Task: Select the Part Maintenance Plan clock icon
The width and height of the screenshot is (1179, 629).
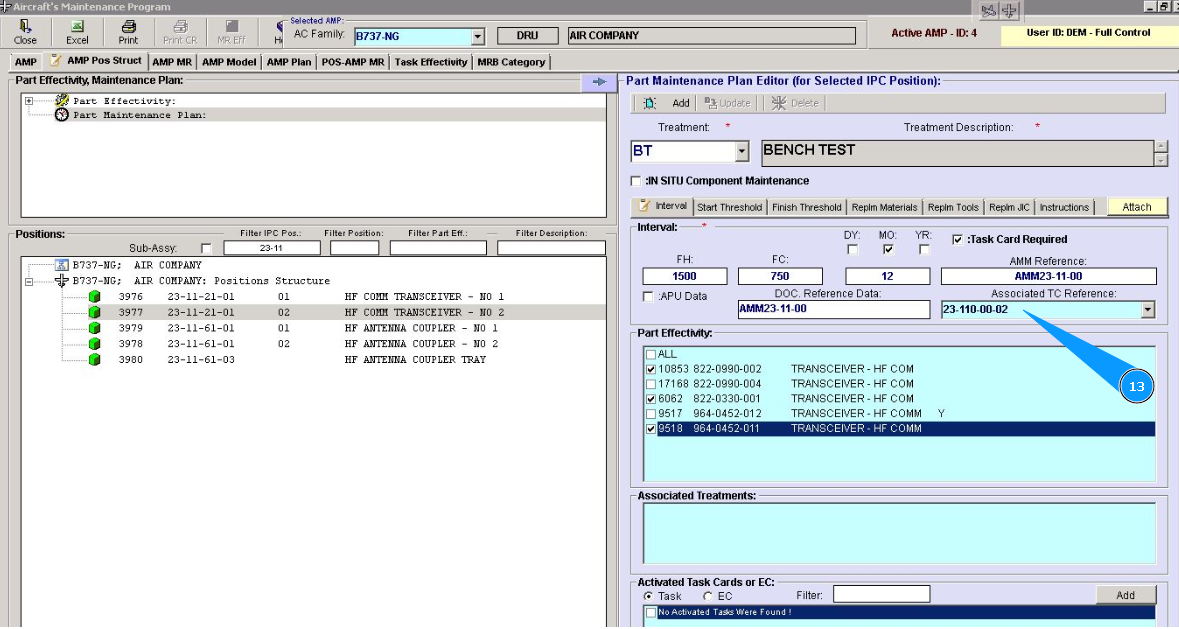Action: coord(62,115)
